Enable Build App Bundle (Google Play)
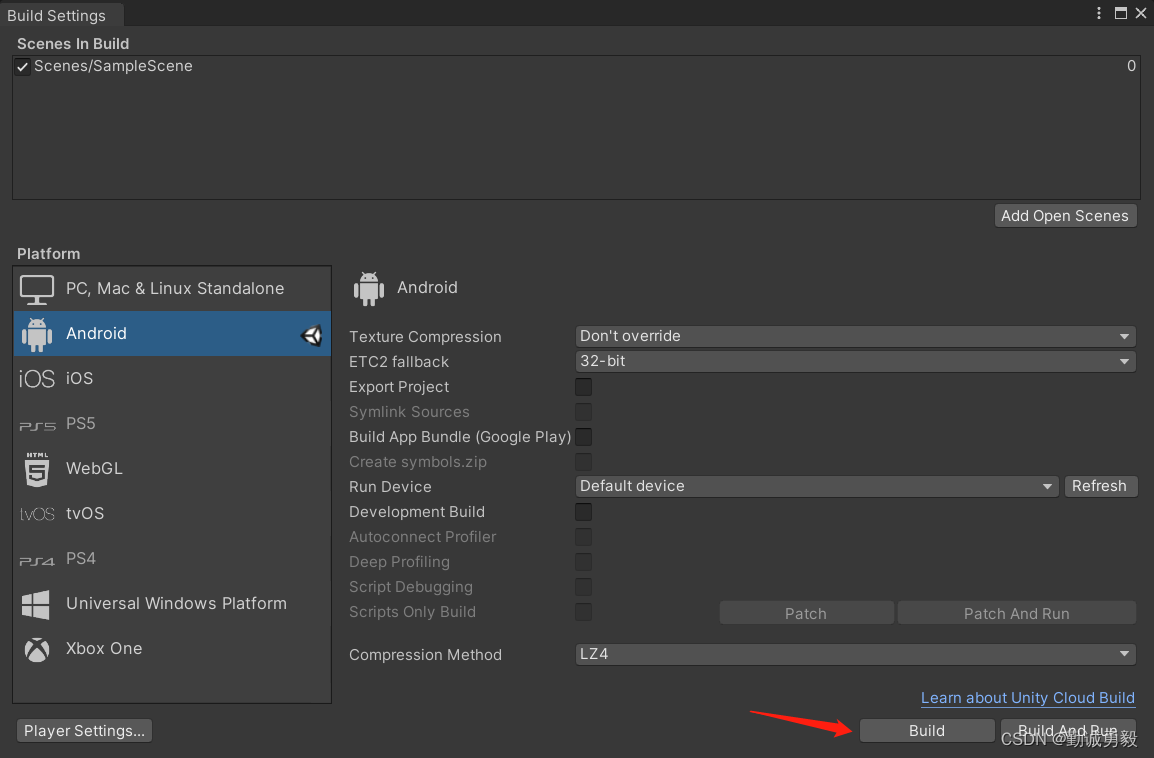 tap(584, 437)
